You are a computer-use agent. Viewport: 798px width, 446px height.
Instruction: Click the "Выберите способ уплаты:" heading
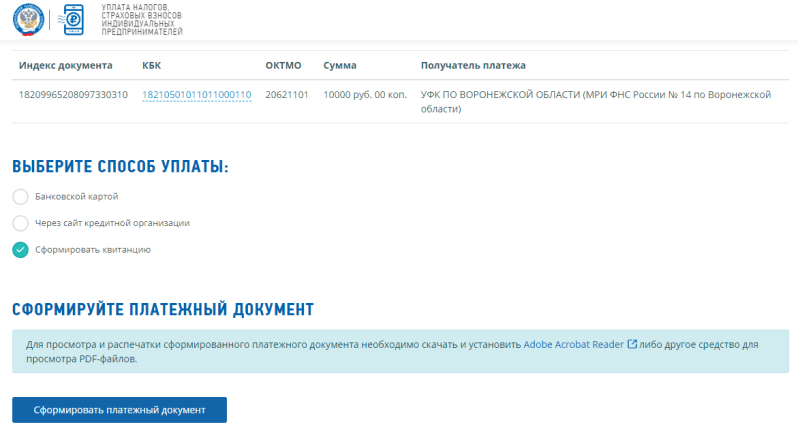tap(121, 166)
